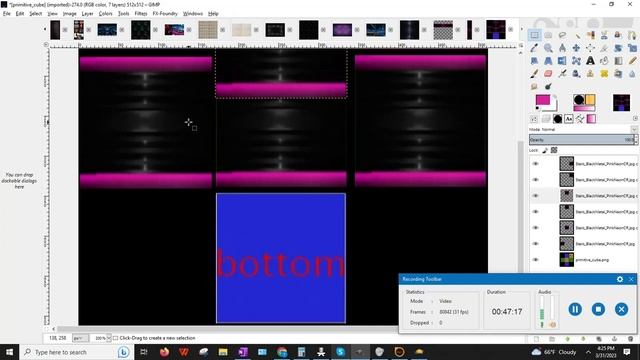This screenshot has height=360, width=640.
Task: Open the Filters menu
Action: [141, 13]
